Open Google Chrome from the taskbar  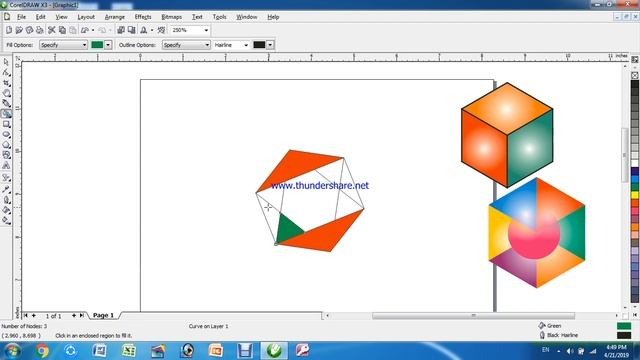tap(42, 351)
